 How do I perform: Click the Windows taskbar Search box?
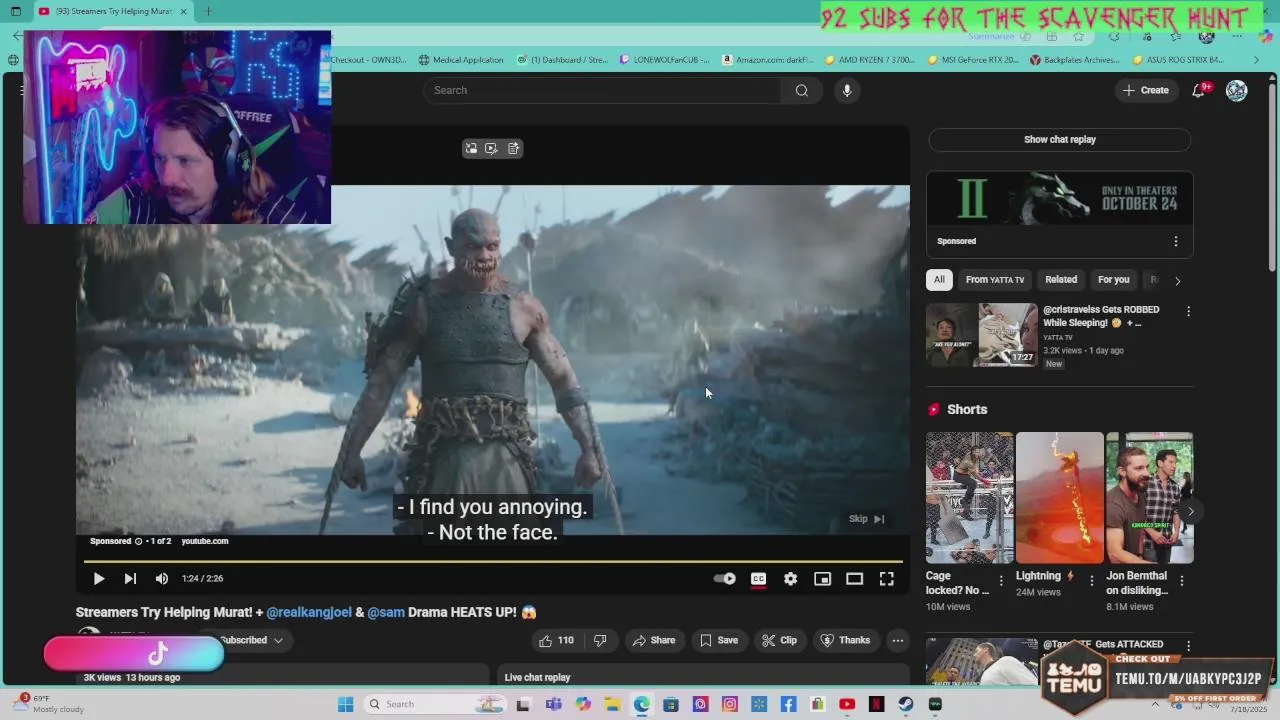[433, 704]
